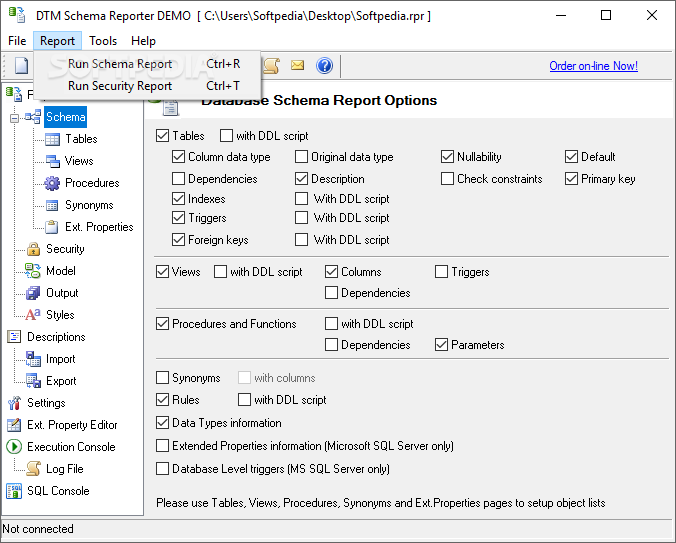Open the Help menu
The height and width of the screenshot is (543, 676).
click(143, 41)
